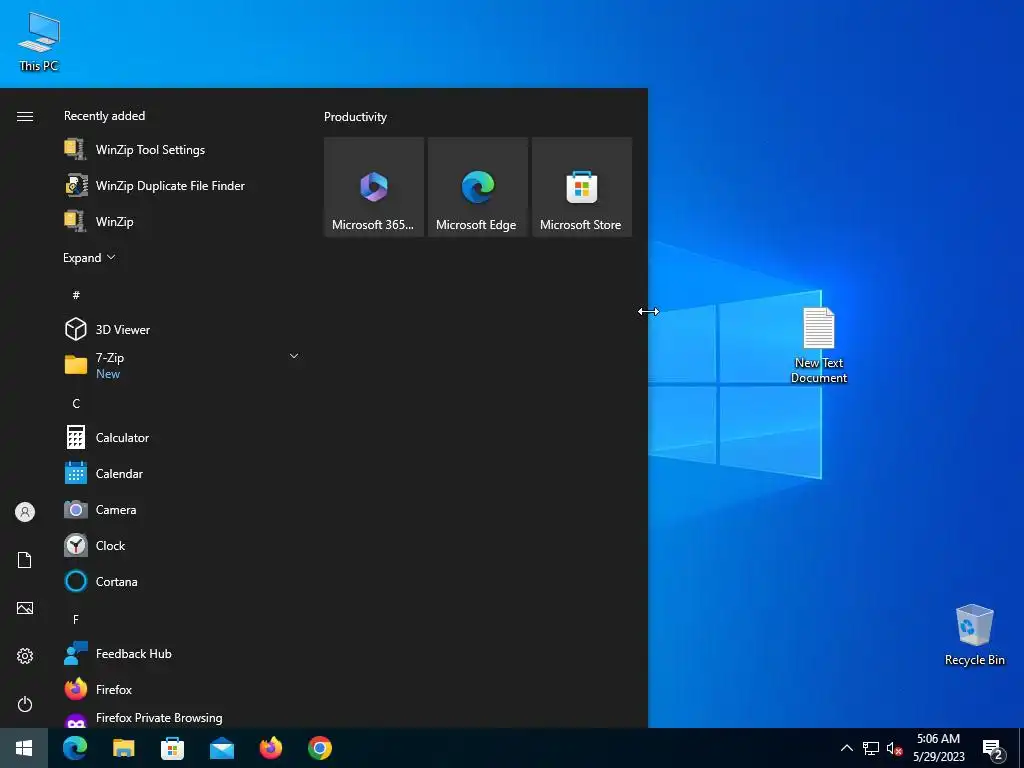Open the Microsoft 365 tile
Image resolution: width=1024 pixels, height=768 pixels.
point(374,187)
